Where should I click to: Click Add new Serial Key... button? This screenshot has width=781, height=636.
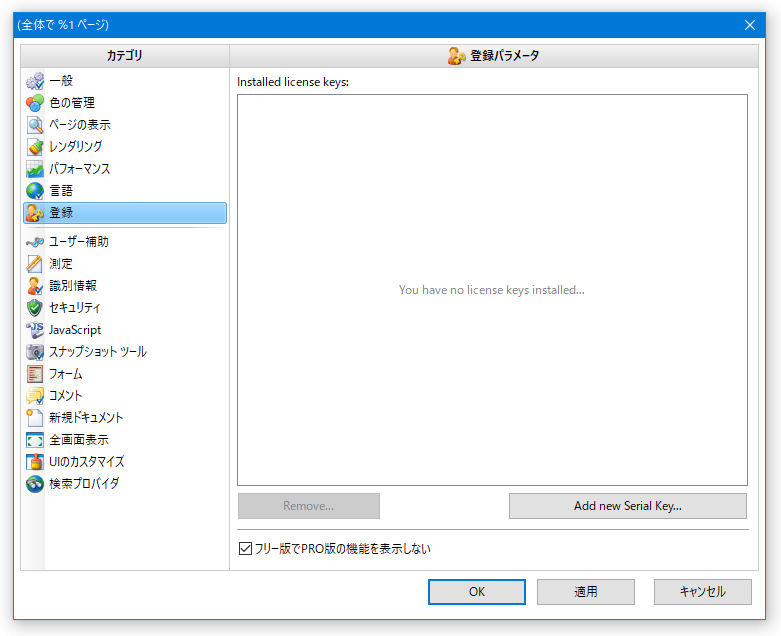point(628,506)
